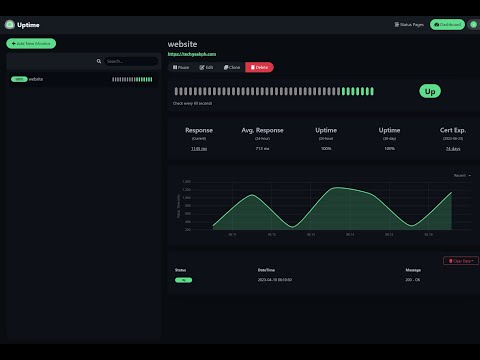
Task: Click Add New Monitor button
Action: coord(31,43)
